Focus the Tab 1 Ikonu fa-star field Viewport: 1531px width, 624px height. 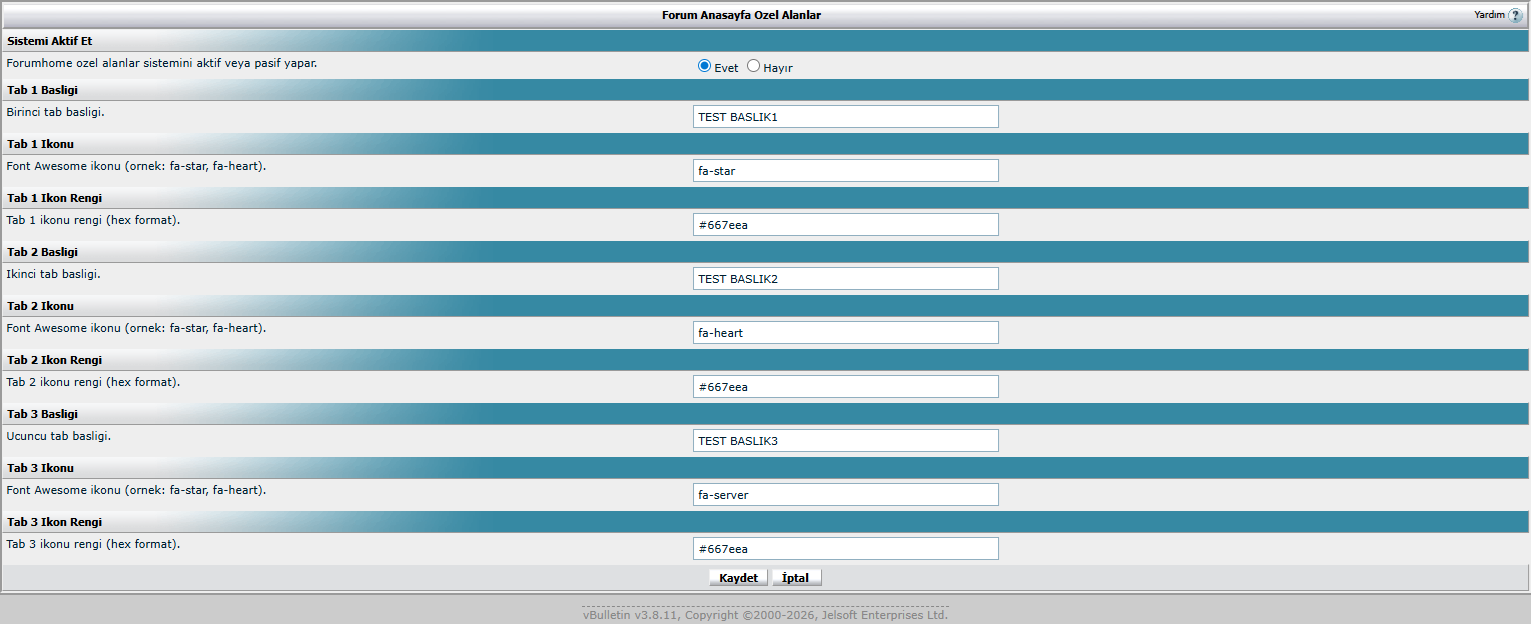845,171
